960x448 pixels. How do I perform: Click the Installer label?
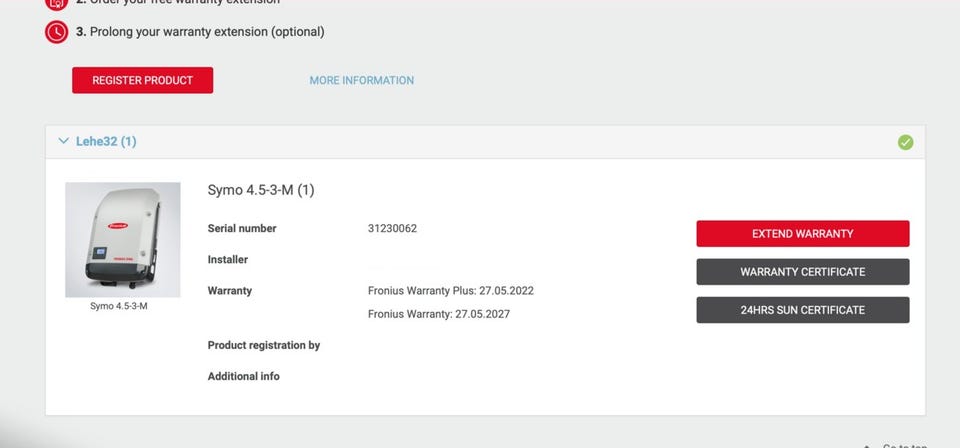click(x=228, y=259)
